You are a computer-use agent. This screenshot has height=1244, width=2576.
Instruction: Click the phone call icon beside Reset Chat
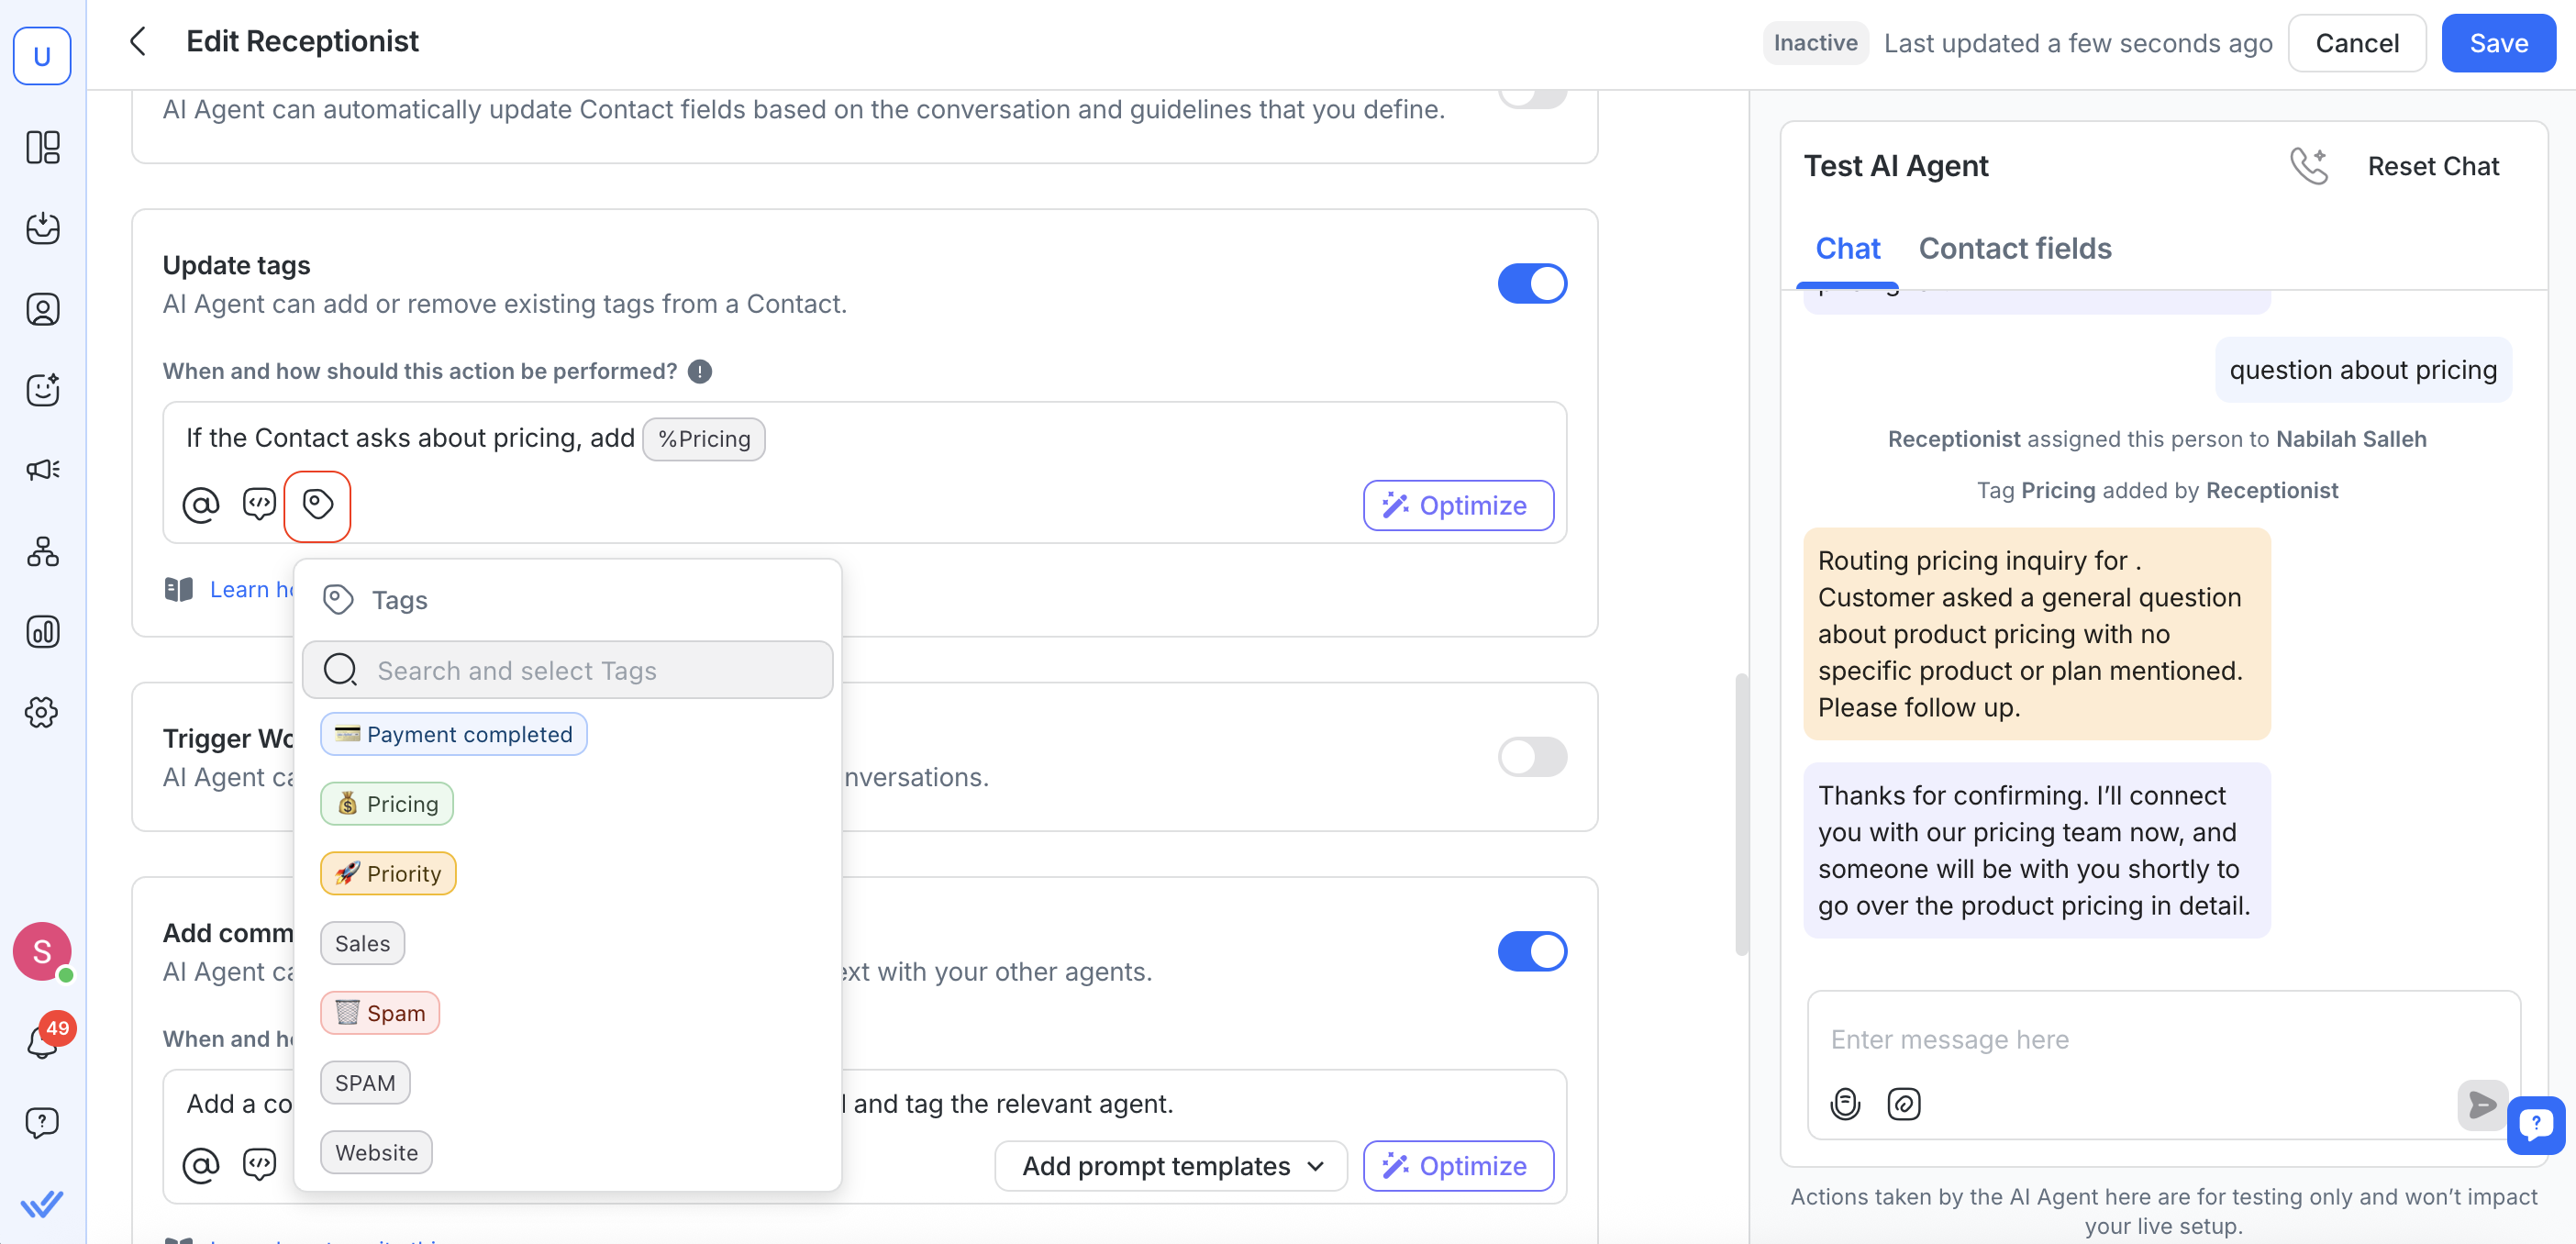[2311, 166]
